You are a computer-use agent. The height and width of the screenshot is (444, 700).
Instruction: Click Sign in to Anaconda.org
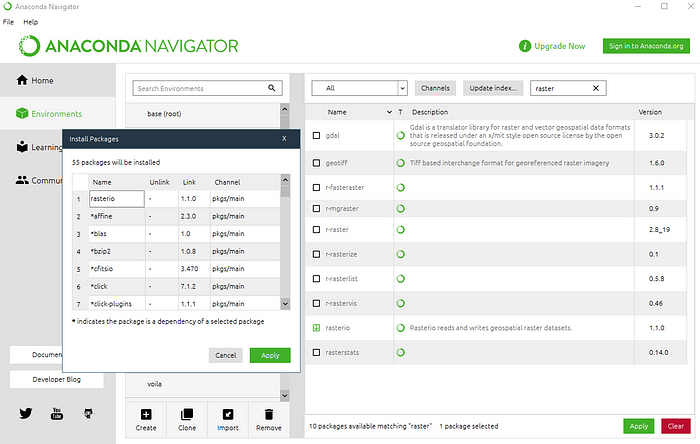[x=646, y=46]
